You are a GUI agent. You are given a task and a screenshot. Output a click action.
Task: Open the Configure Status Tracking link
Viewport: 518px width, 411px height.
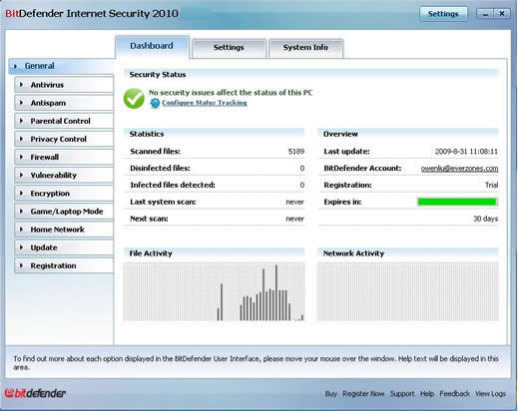click(204, 103)
